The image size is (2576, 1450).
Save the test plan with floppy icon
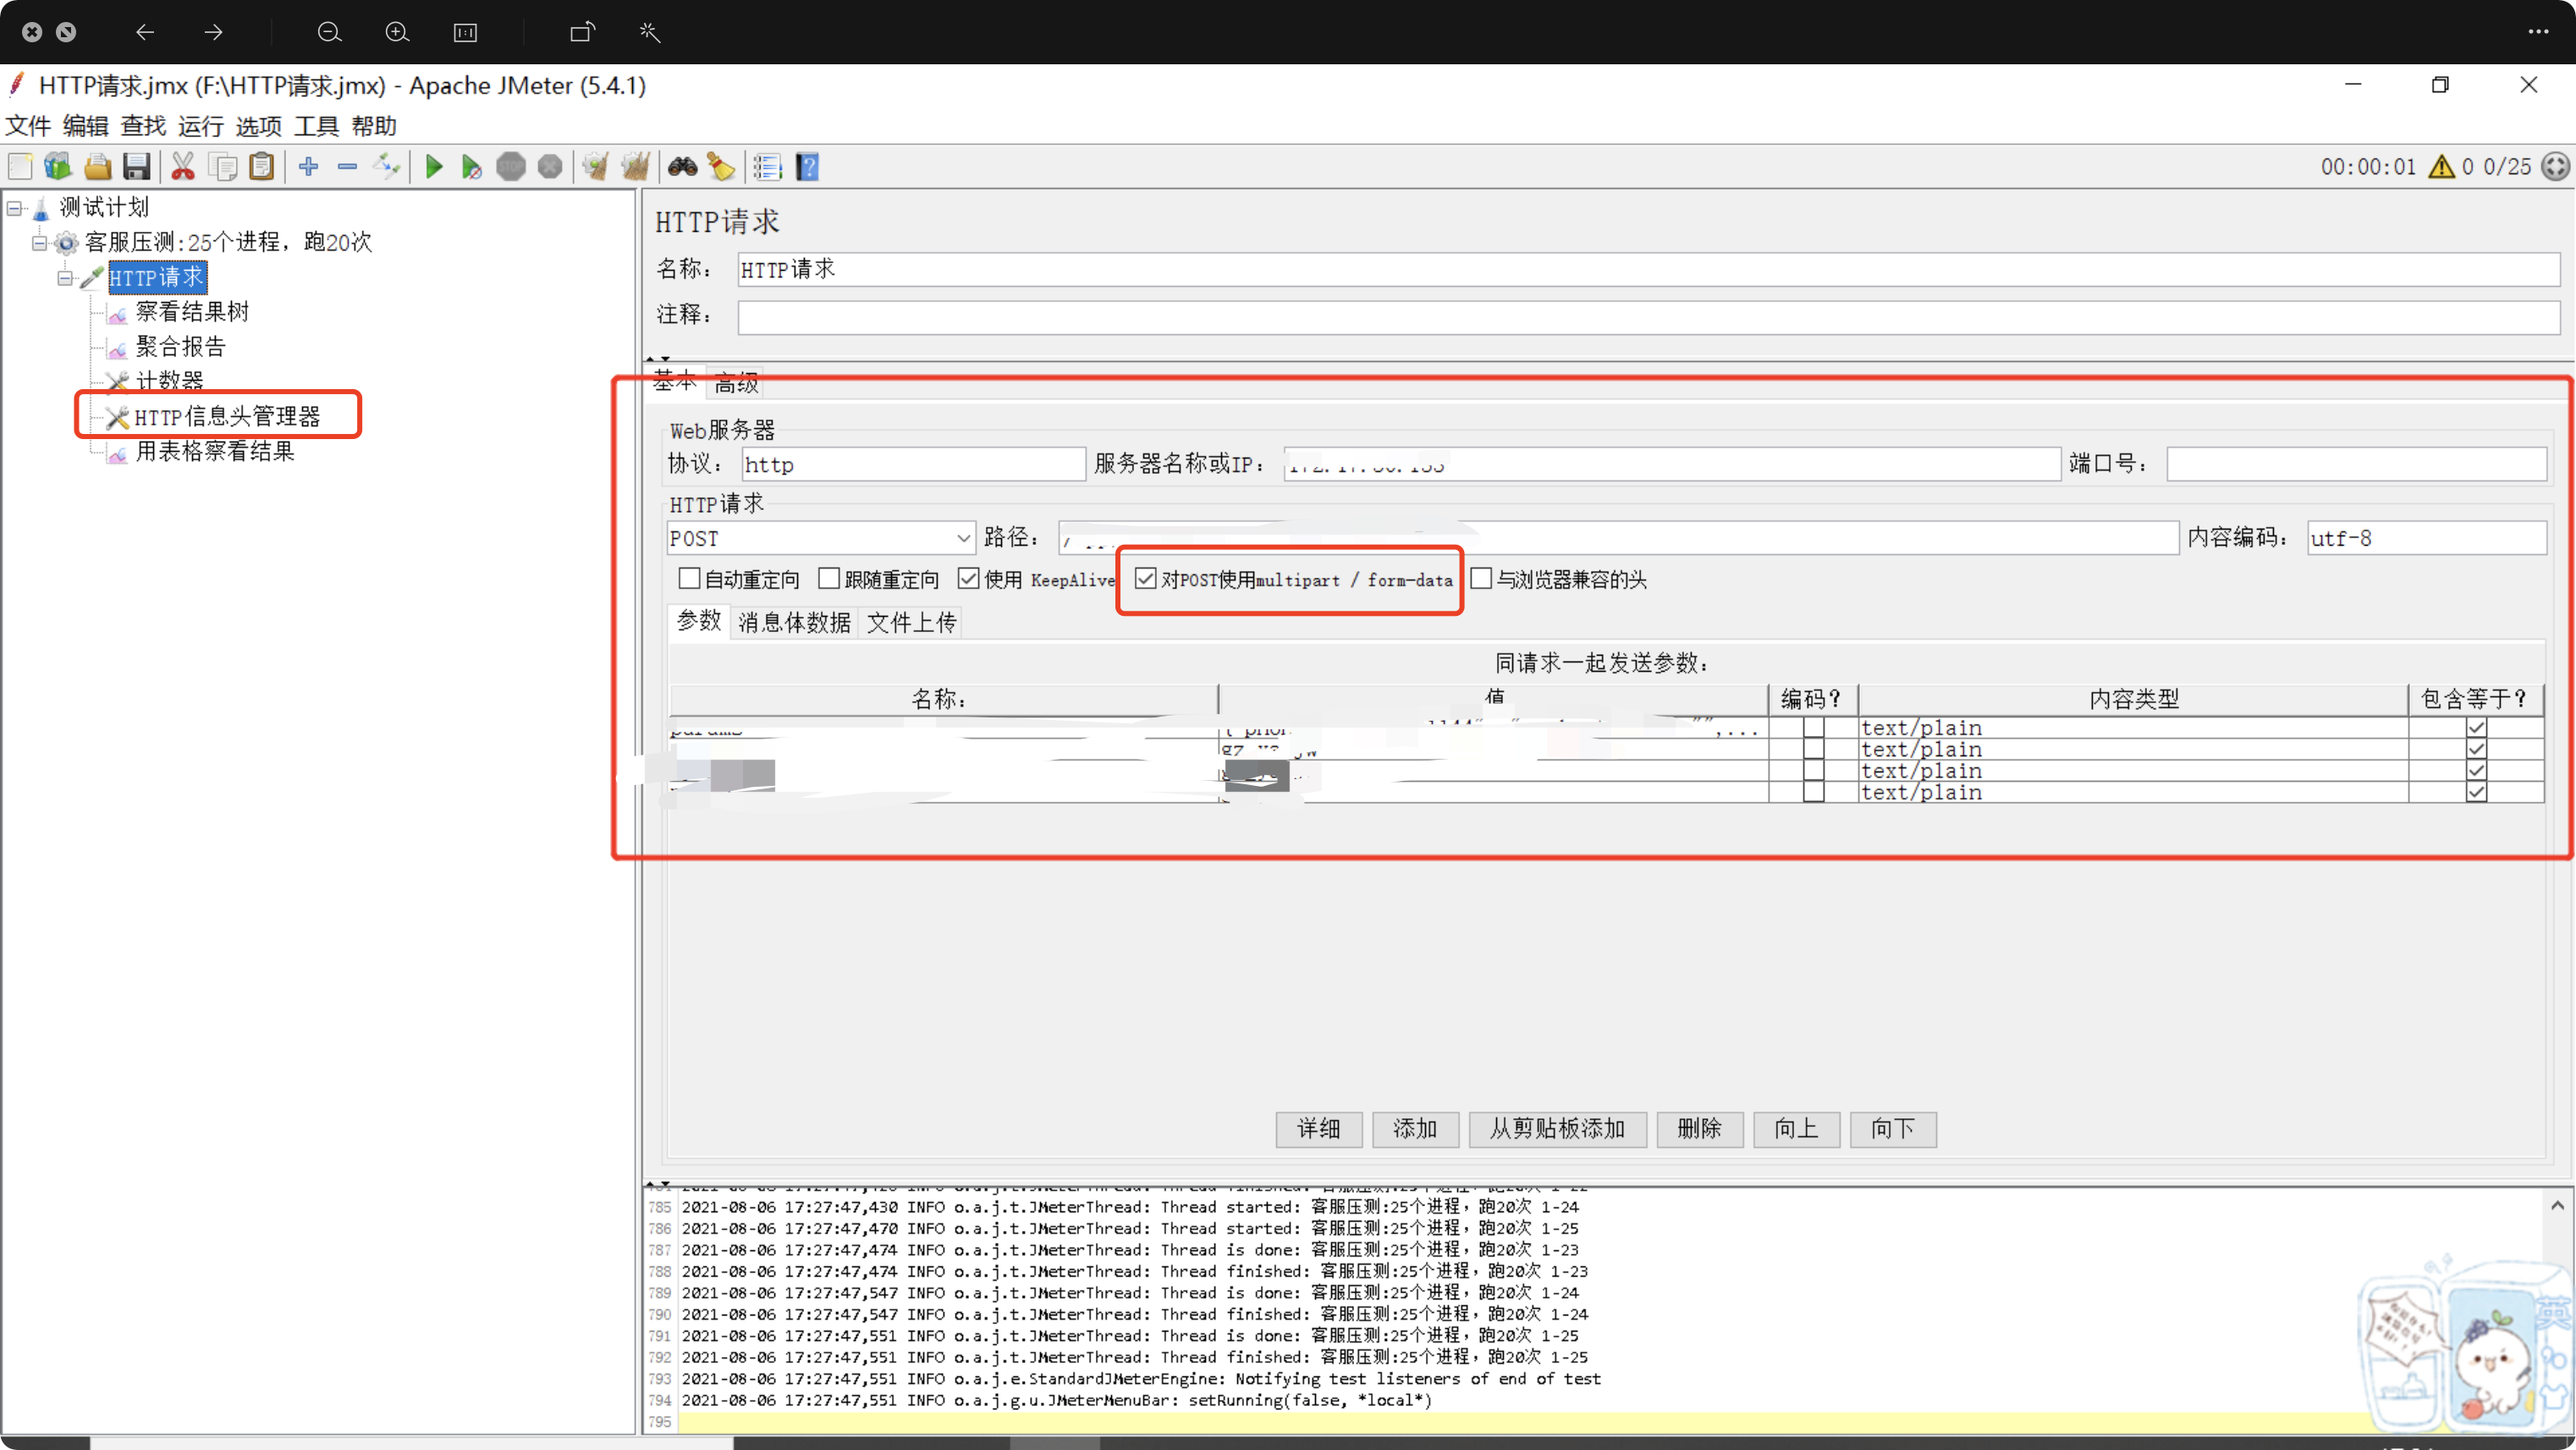point(136,166)
